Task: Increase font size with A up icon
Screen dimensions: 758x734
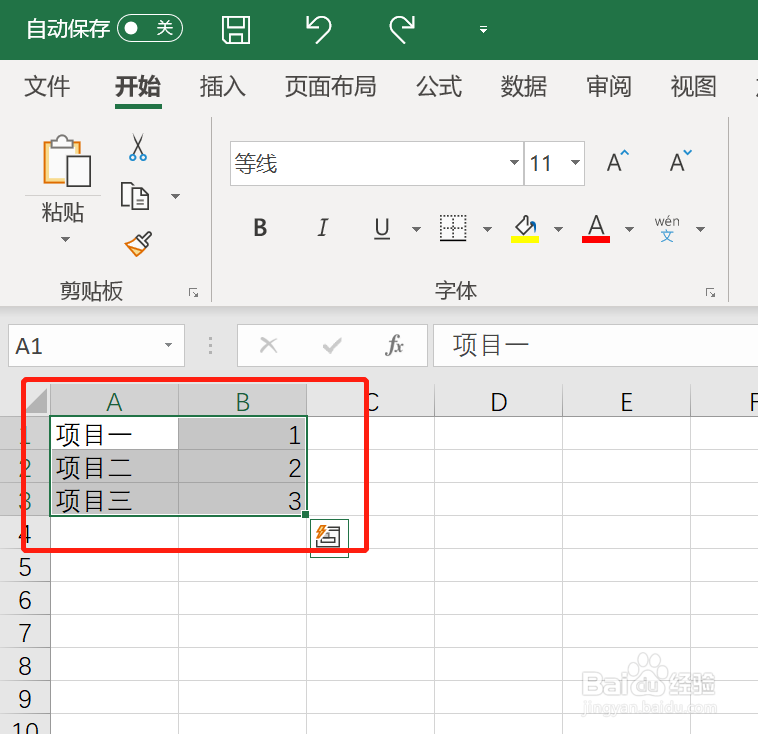Action: tap(618, 161)
